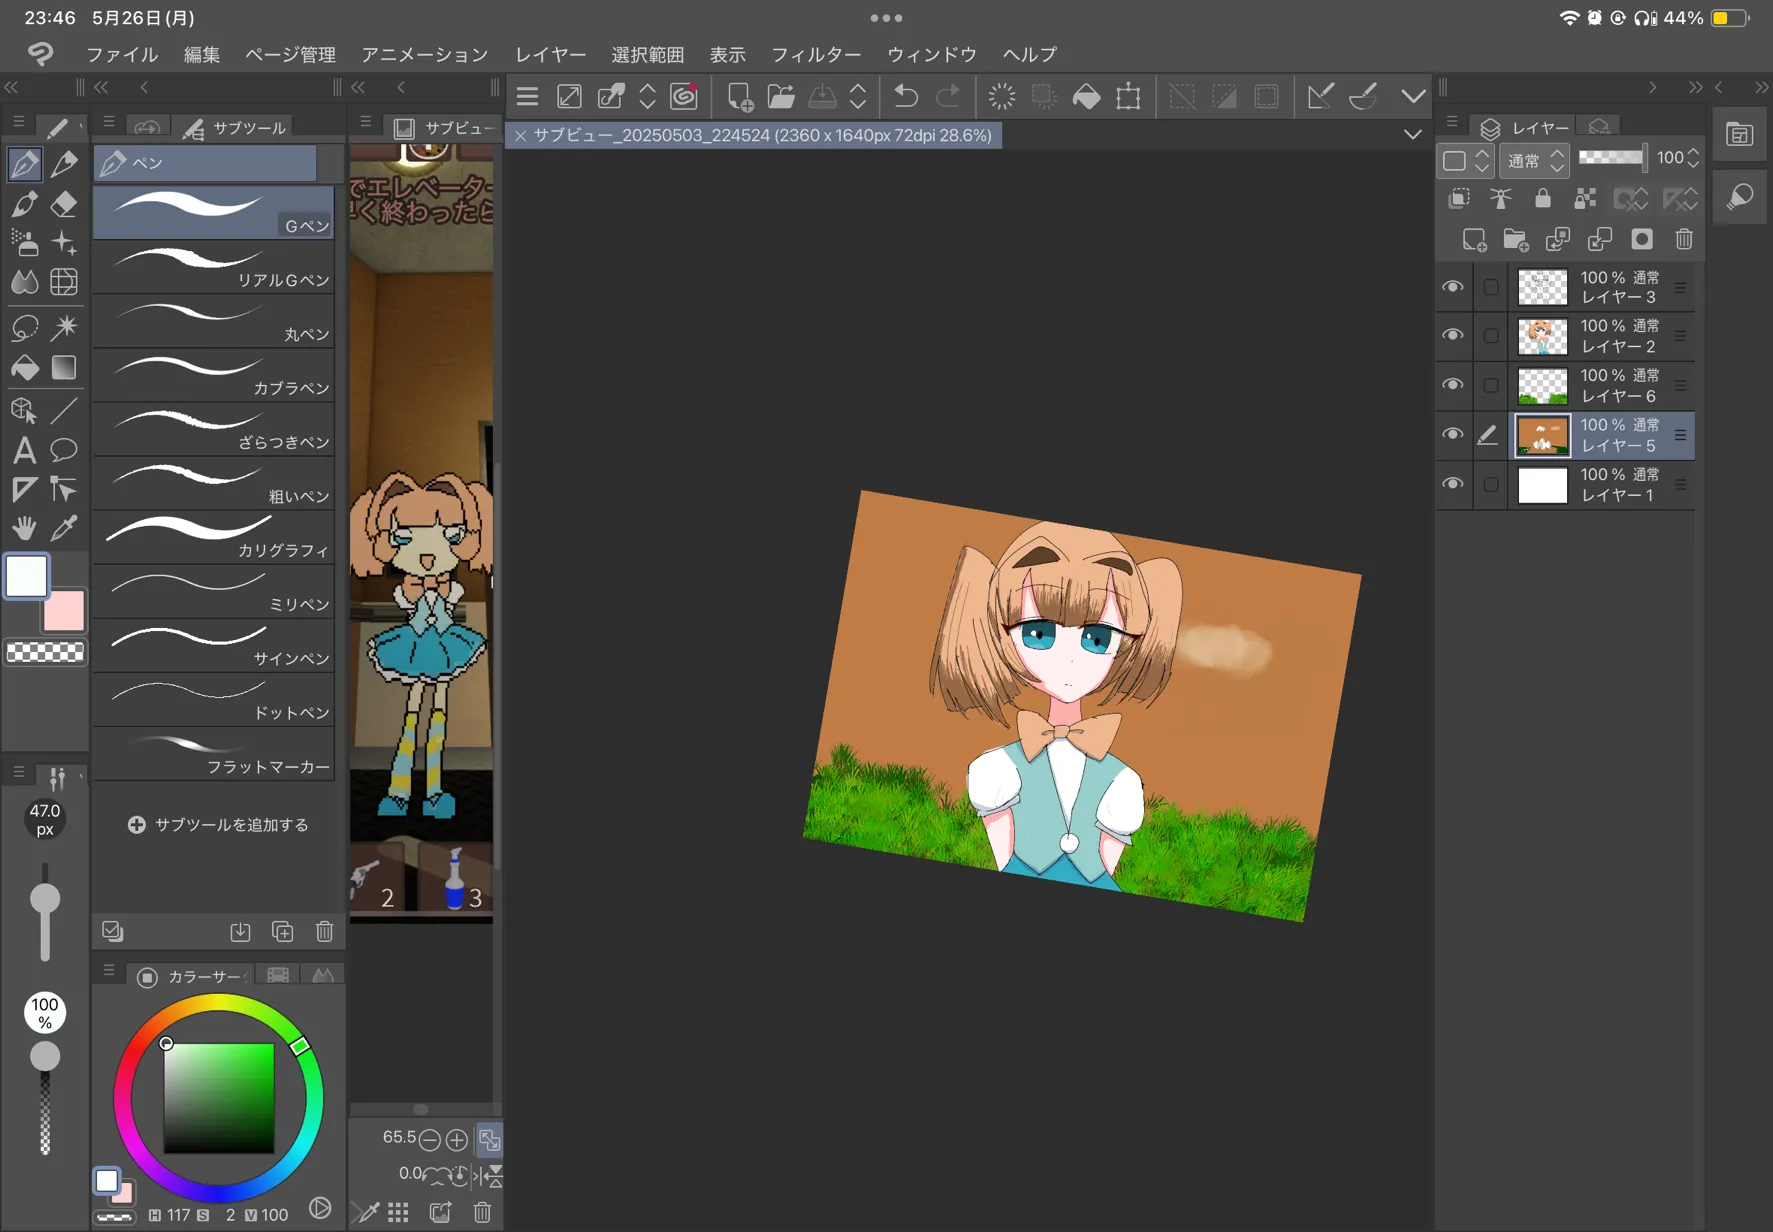Expand the canvas tab list chevron
Viewport: 1773px width, 1232px height.
coord(1412,134)
